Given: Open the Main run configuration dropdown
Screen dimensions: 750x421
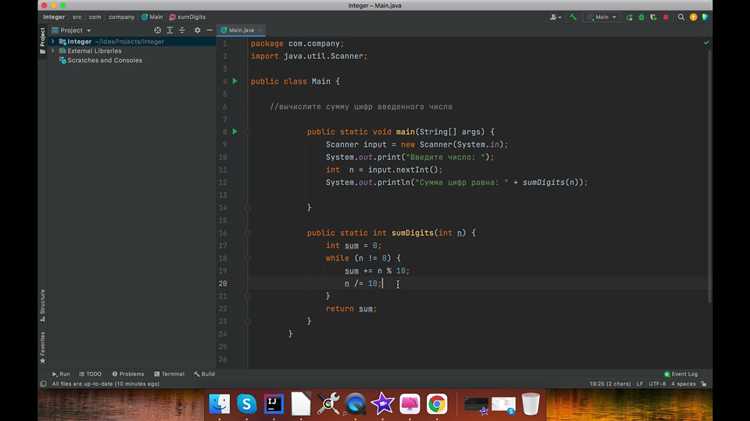Looking at the screenshot, I should click(604, 17).
